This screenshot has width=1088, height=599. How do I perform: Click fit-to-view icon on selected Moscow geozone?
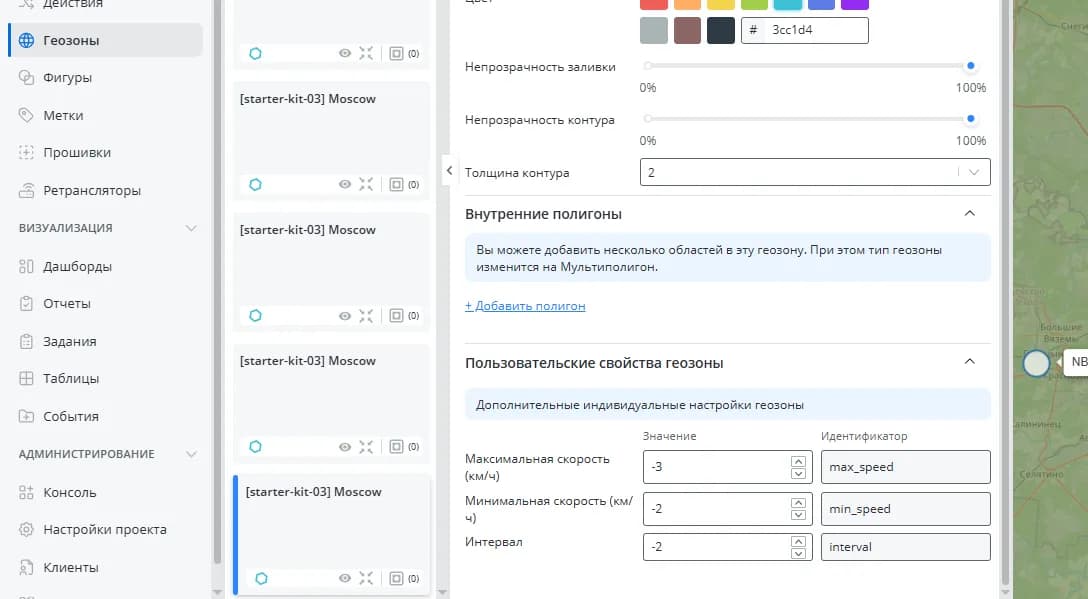coord(366,578)
